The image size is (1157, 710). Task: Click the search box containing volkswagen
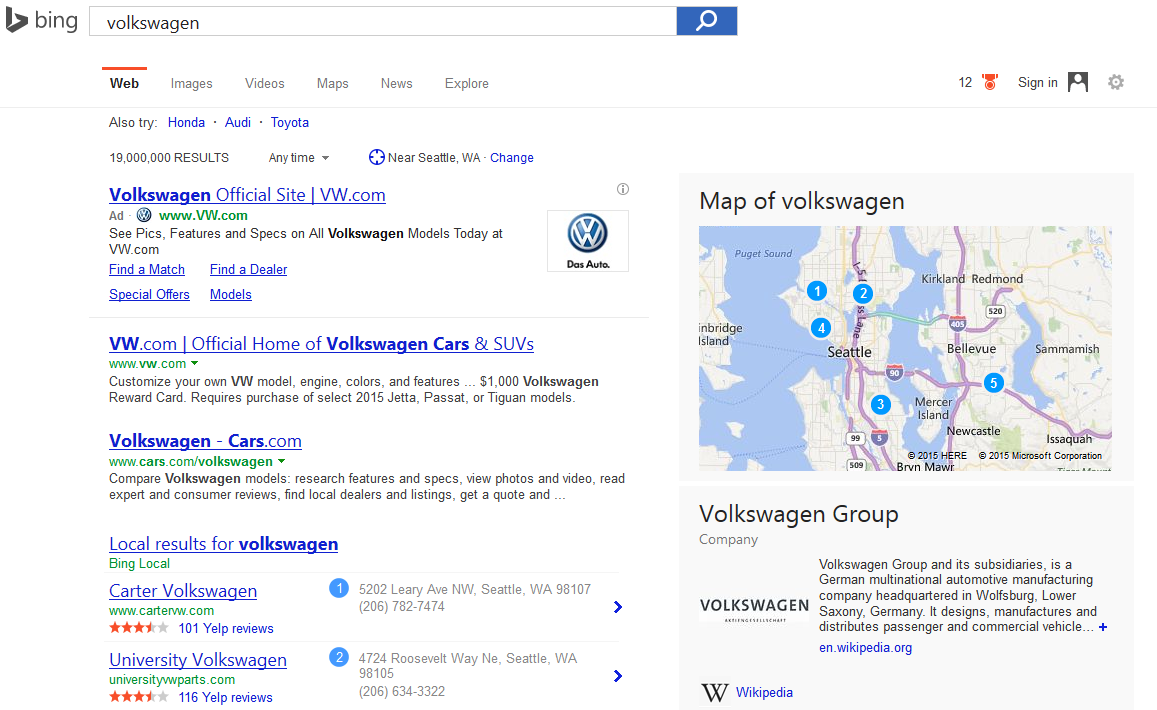pyautogui.click(x=382, y=22)
